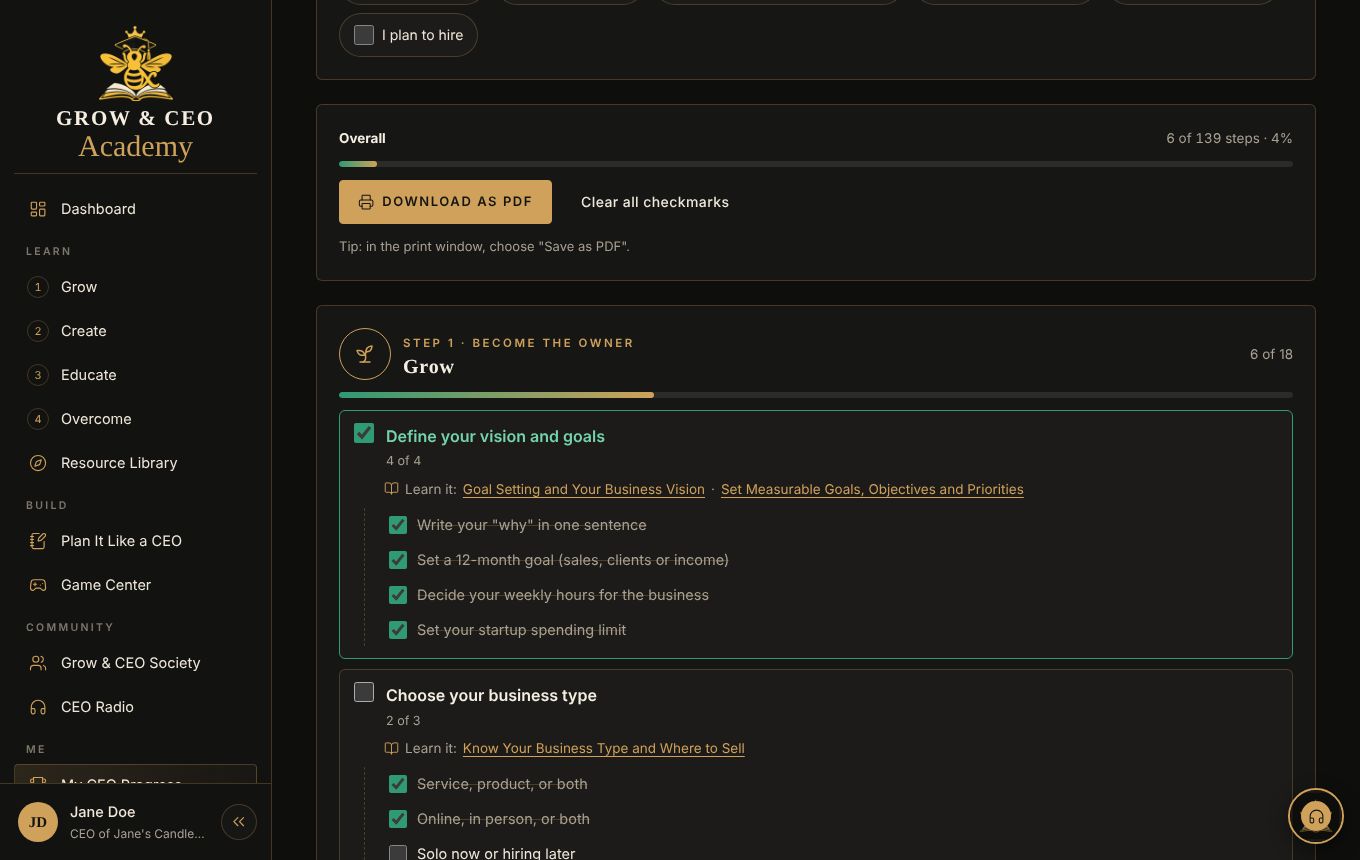
Task: Click the Game Center controller icon
Action: click(x=38, y=585)
